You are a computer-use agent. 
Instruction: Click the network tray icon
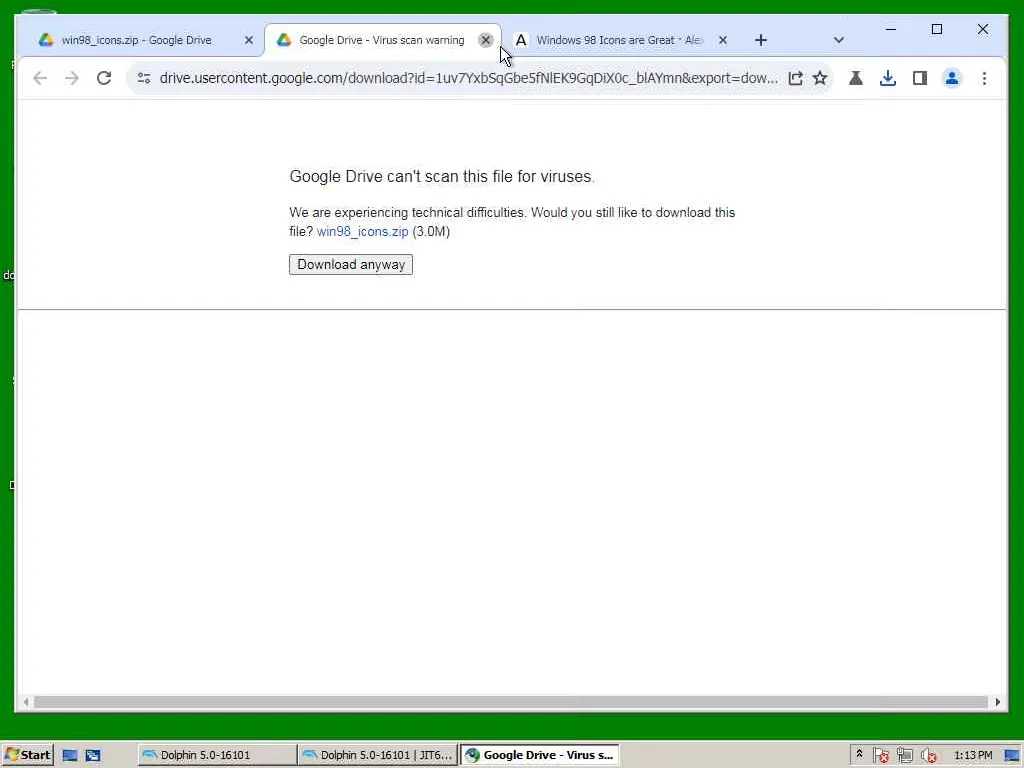click(904, 756)
